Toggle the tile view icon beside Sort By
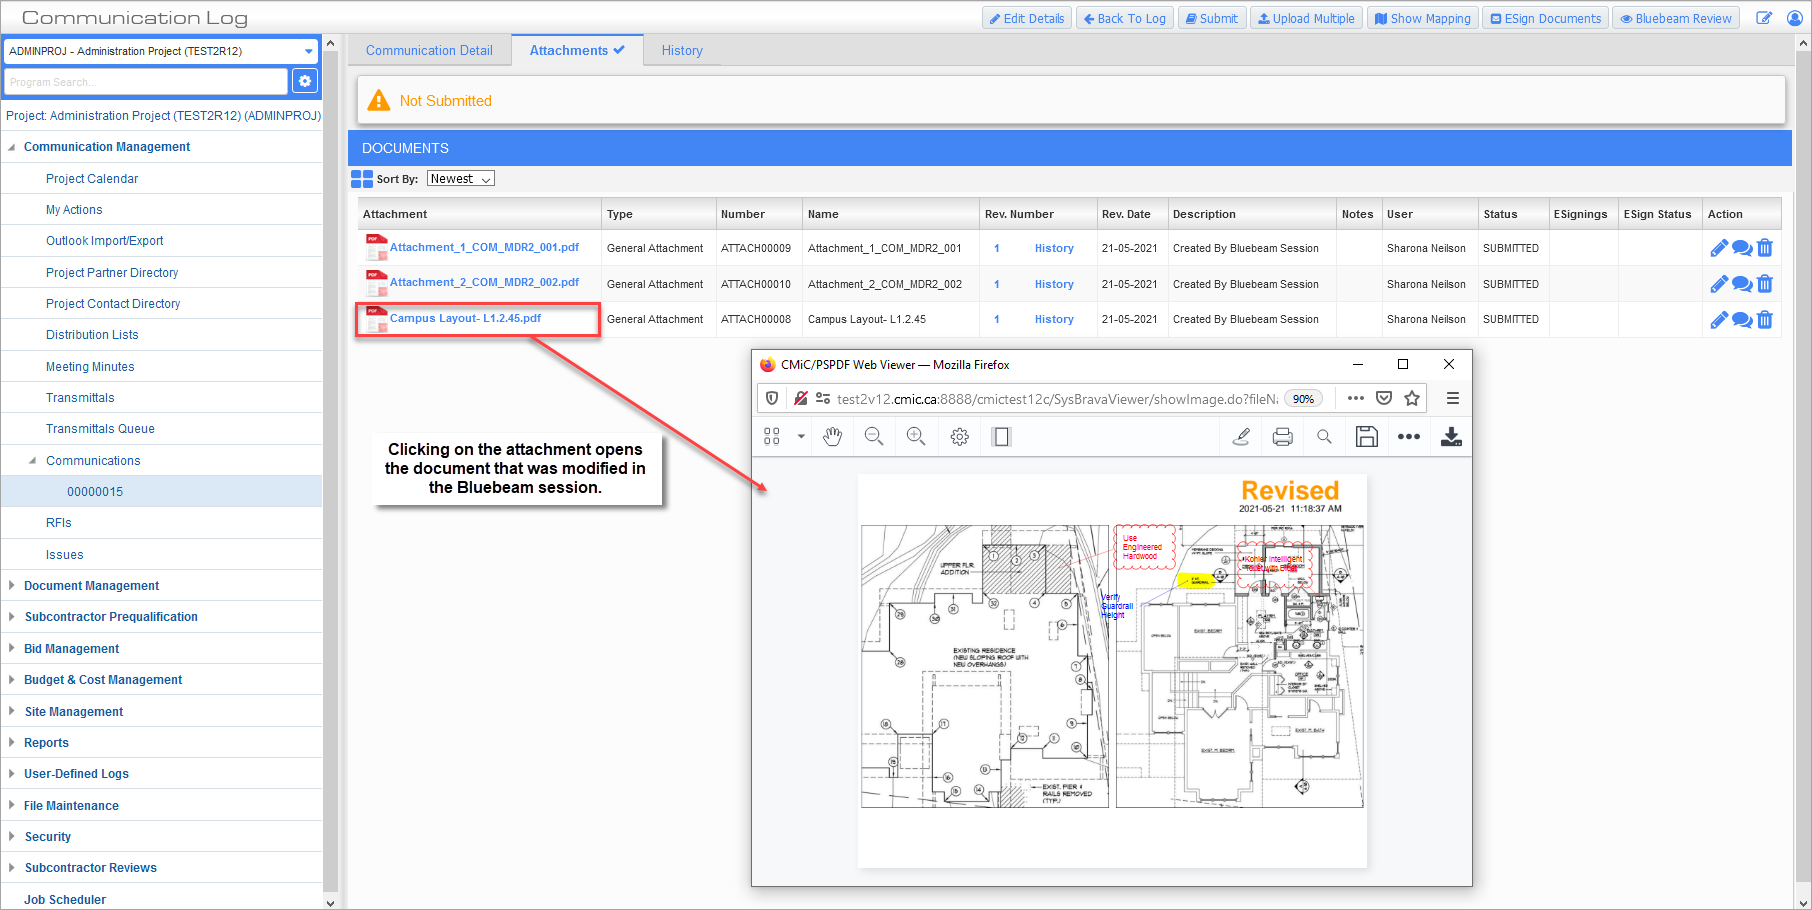Image resolution: width=1812 pixels, height=910 pixels. [x=362, y=179]
